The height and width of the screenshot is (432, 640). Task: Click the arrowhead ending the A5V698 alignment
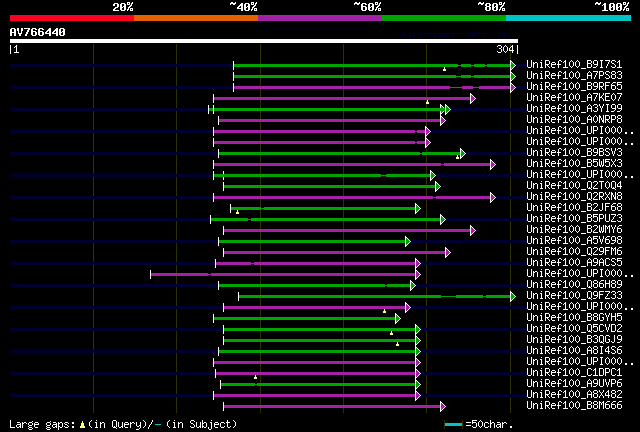pos(408,242)
